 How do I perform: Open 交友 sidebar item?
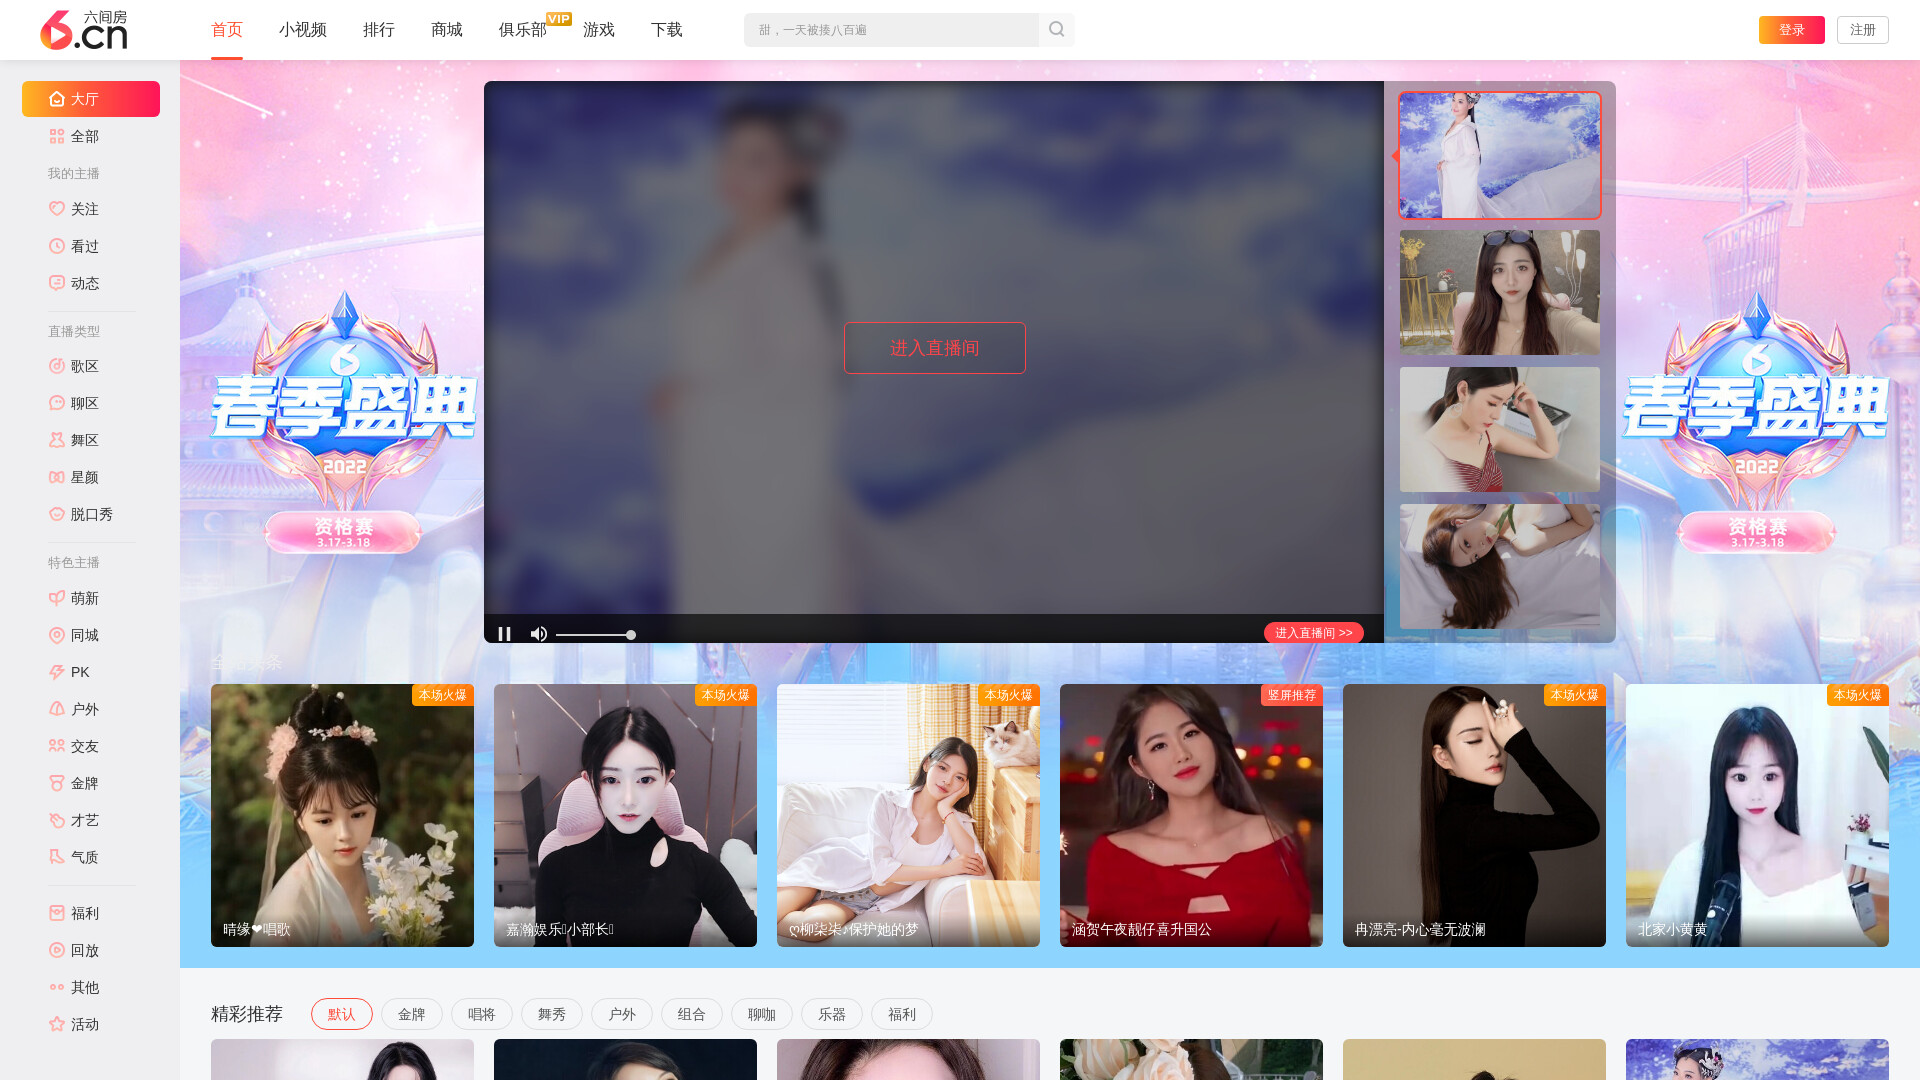point(91,746)
